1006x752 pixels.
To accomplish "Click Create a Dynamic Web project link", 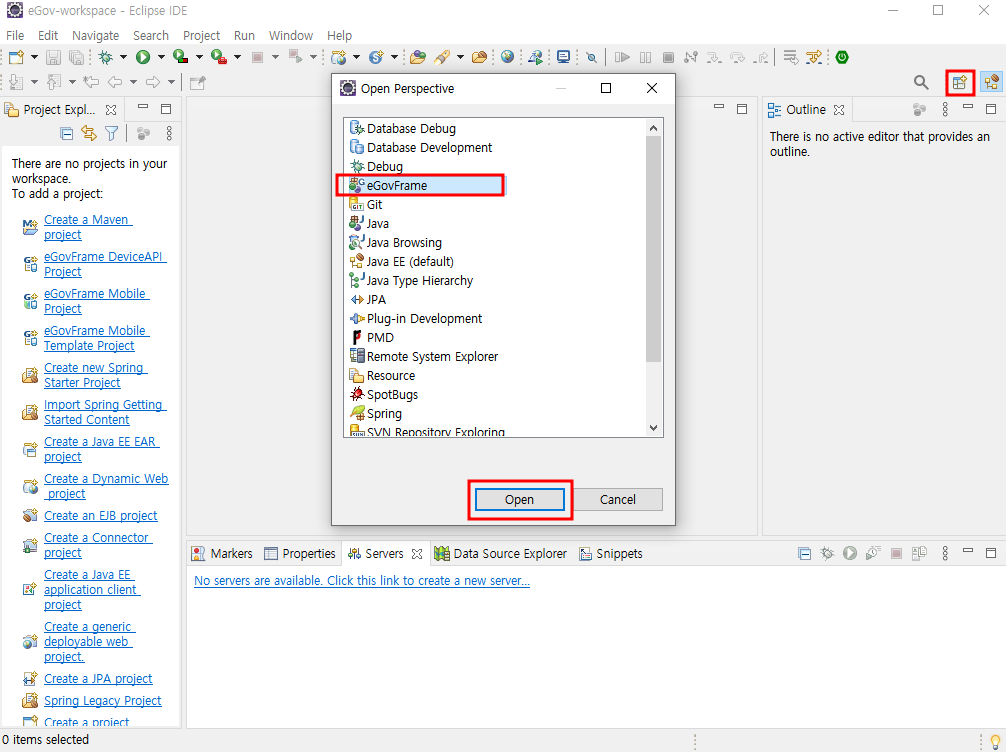I will point(106,486).
